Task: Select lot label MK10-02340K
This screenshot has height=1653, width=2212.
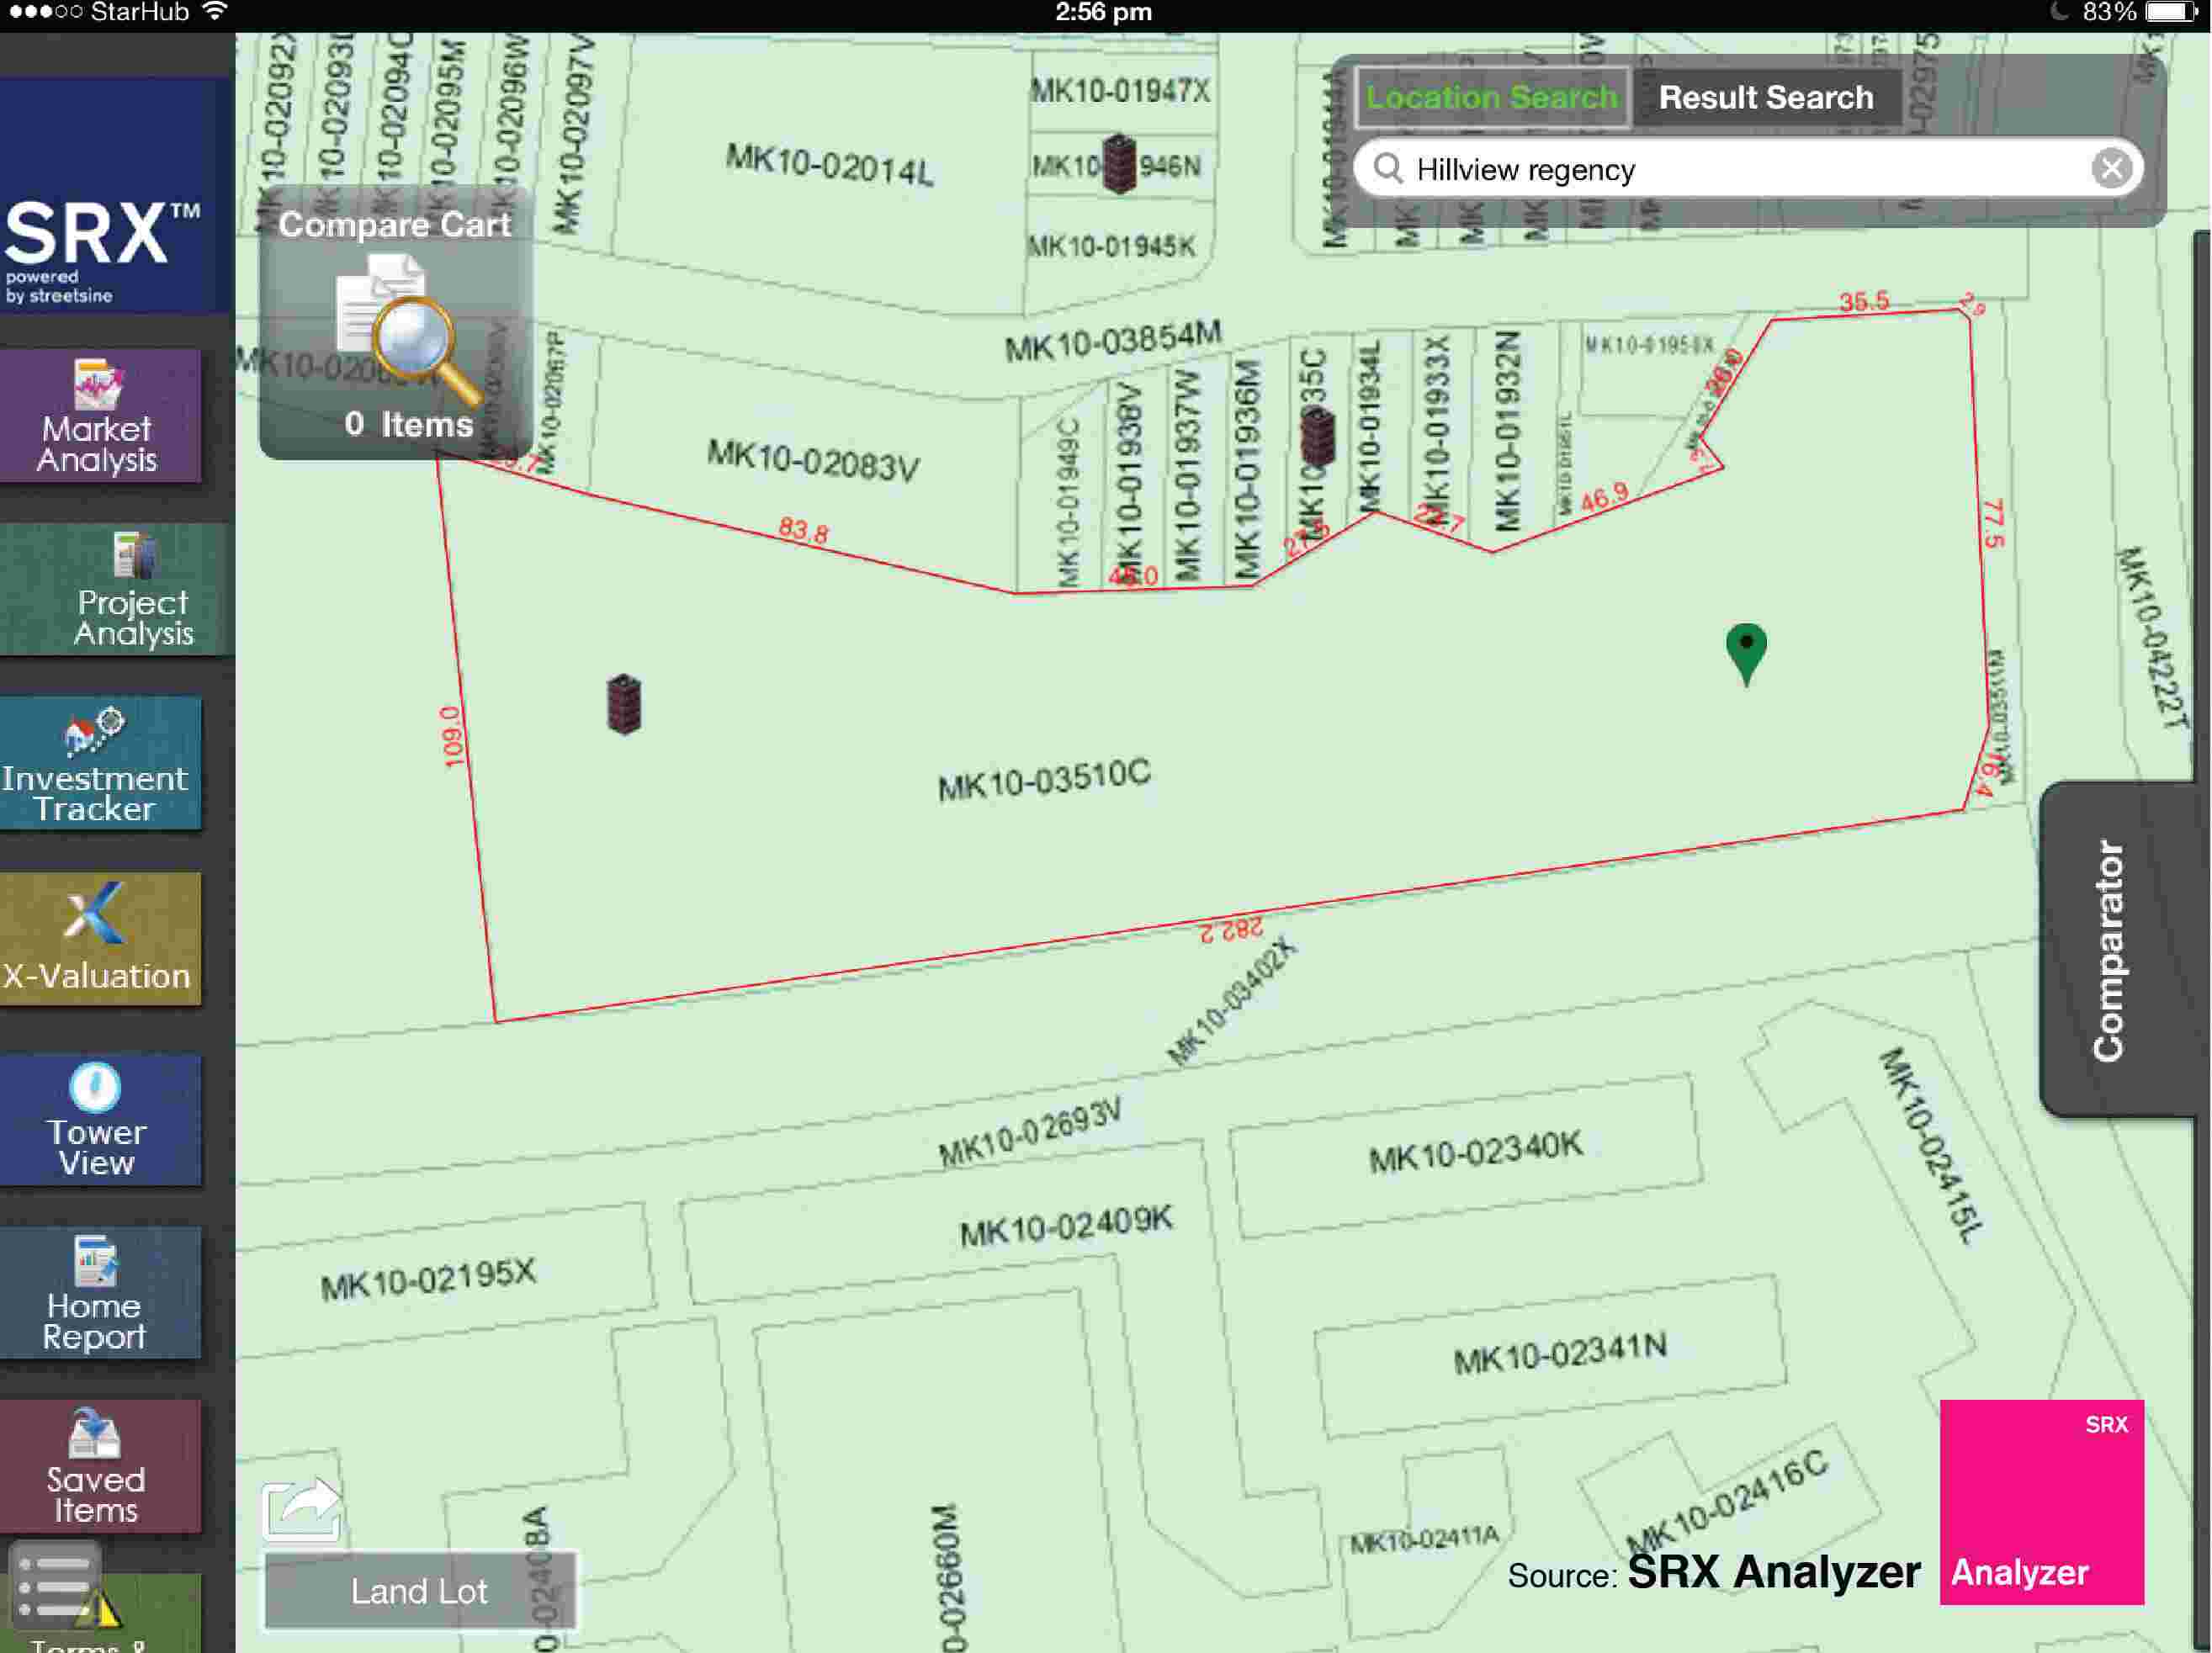Action: [x=1475, y=1152]
